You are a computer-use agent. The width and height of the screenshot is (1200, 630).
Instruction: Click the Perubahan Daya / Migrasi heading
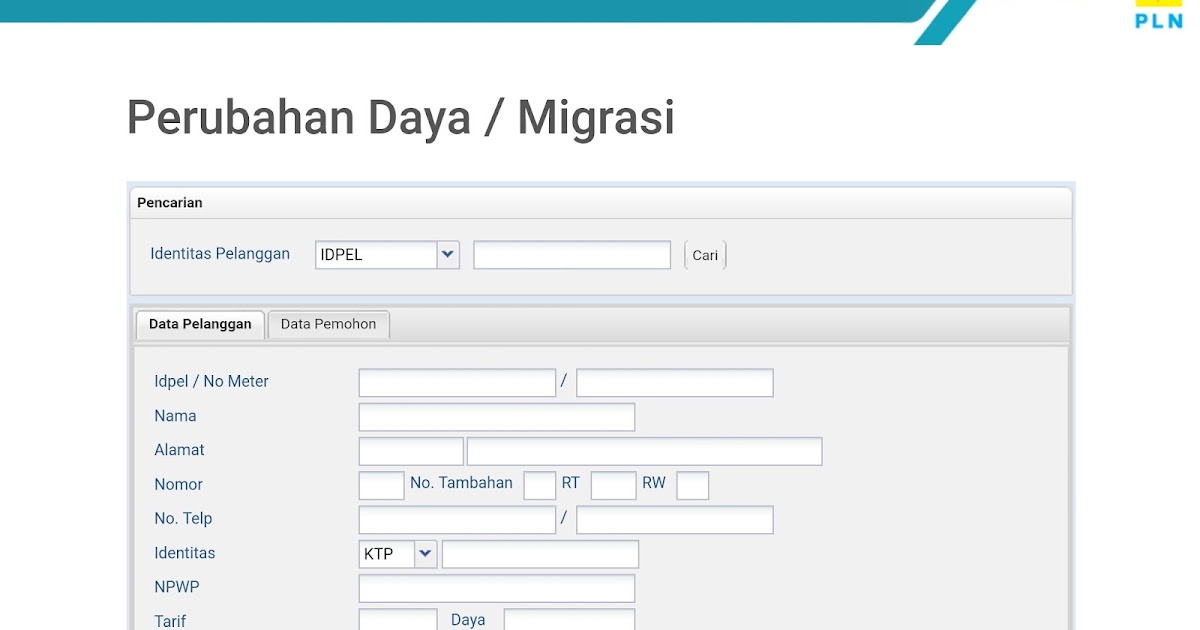[399, 117]
